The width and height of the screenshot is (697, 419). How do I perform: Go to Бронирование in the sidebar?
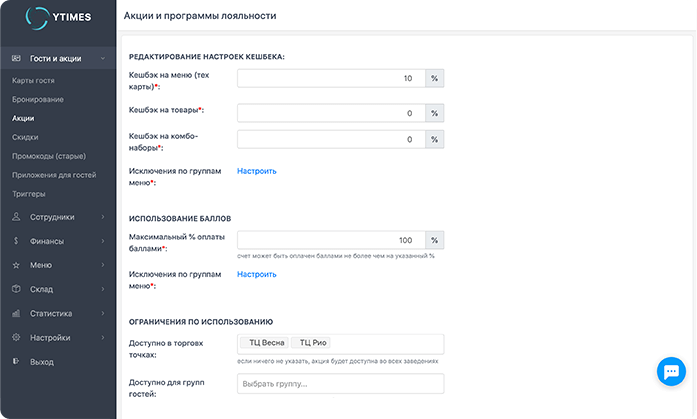[x=37, y=99]
